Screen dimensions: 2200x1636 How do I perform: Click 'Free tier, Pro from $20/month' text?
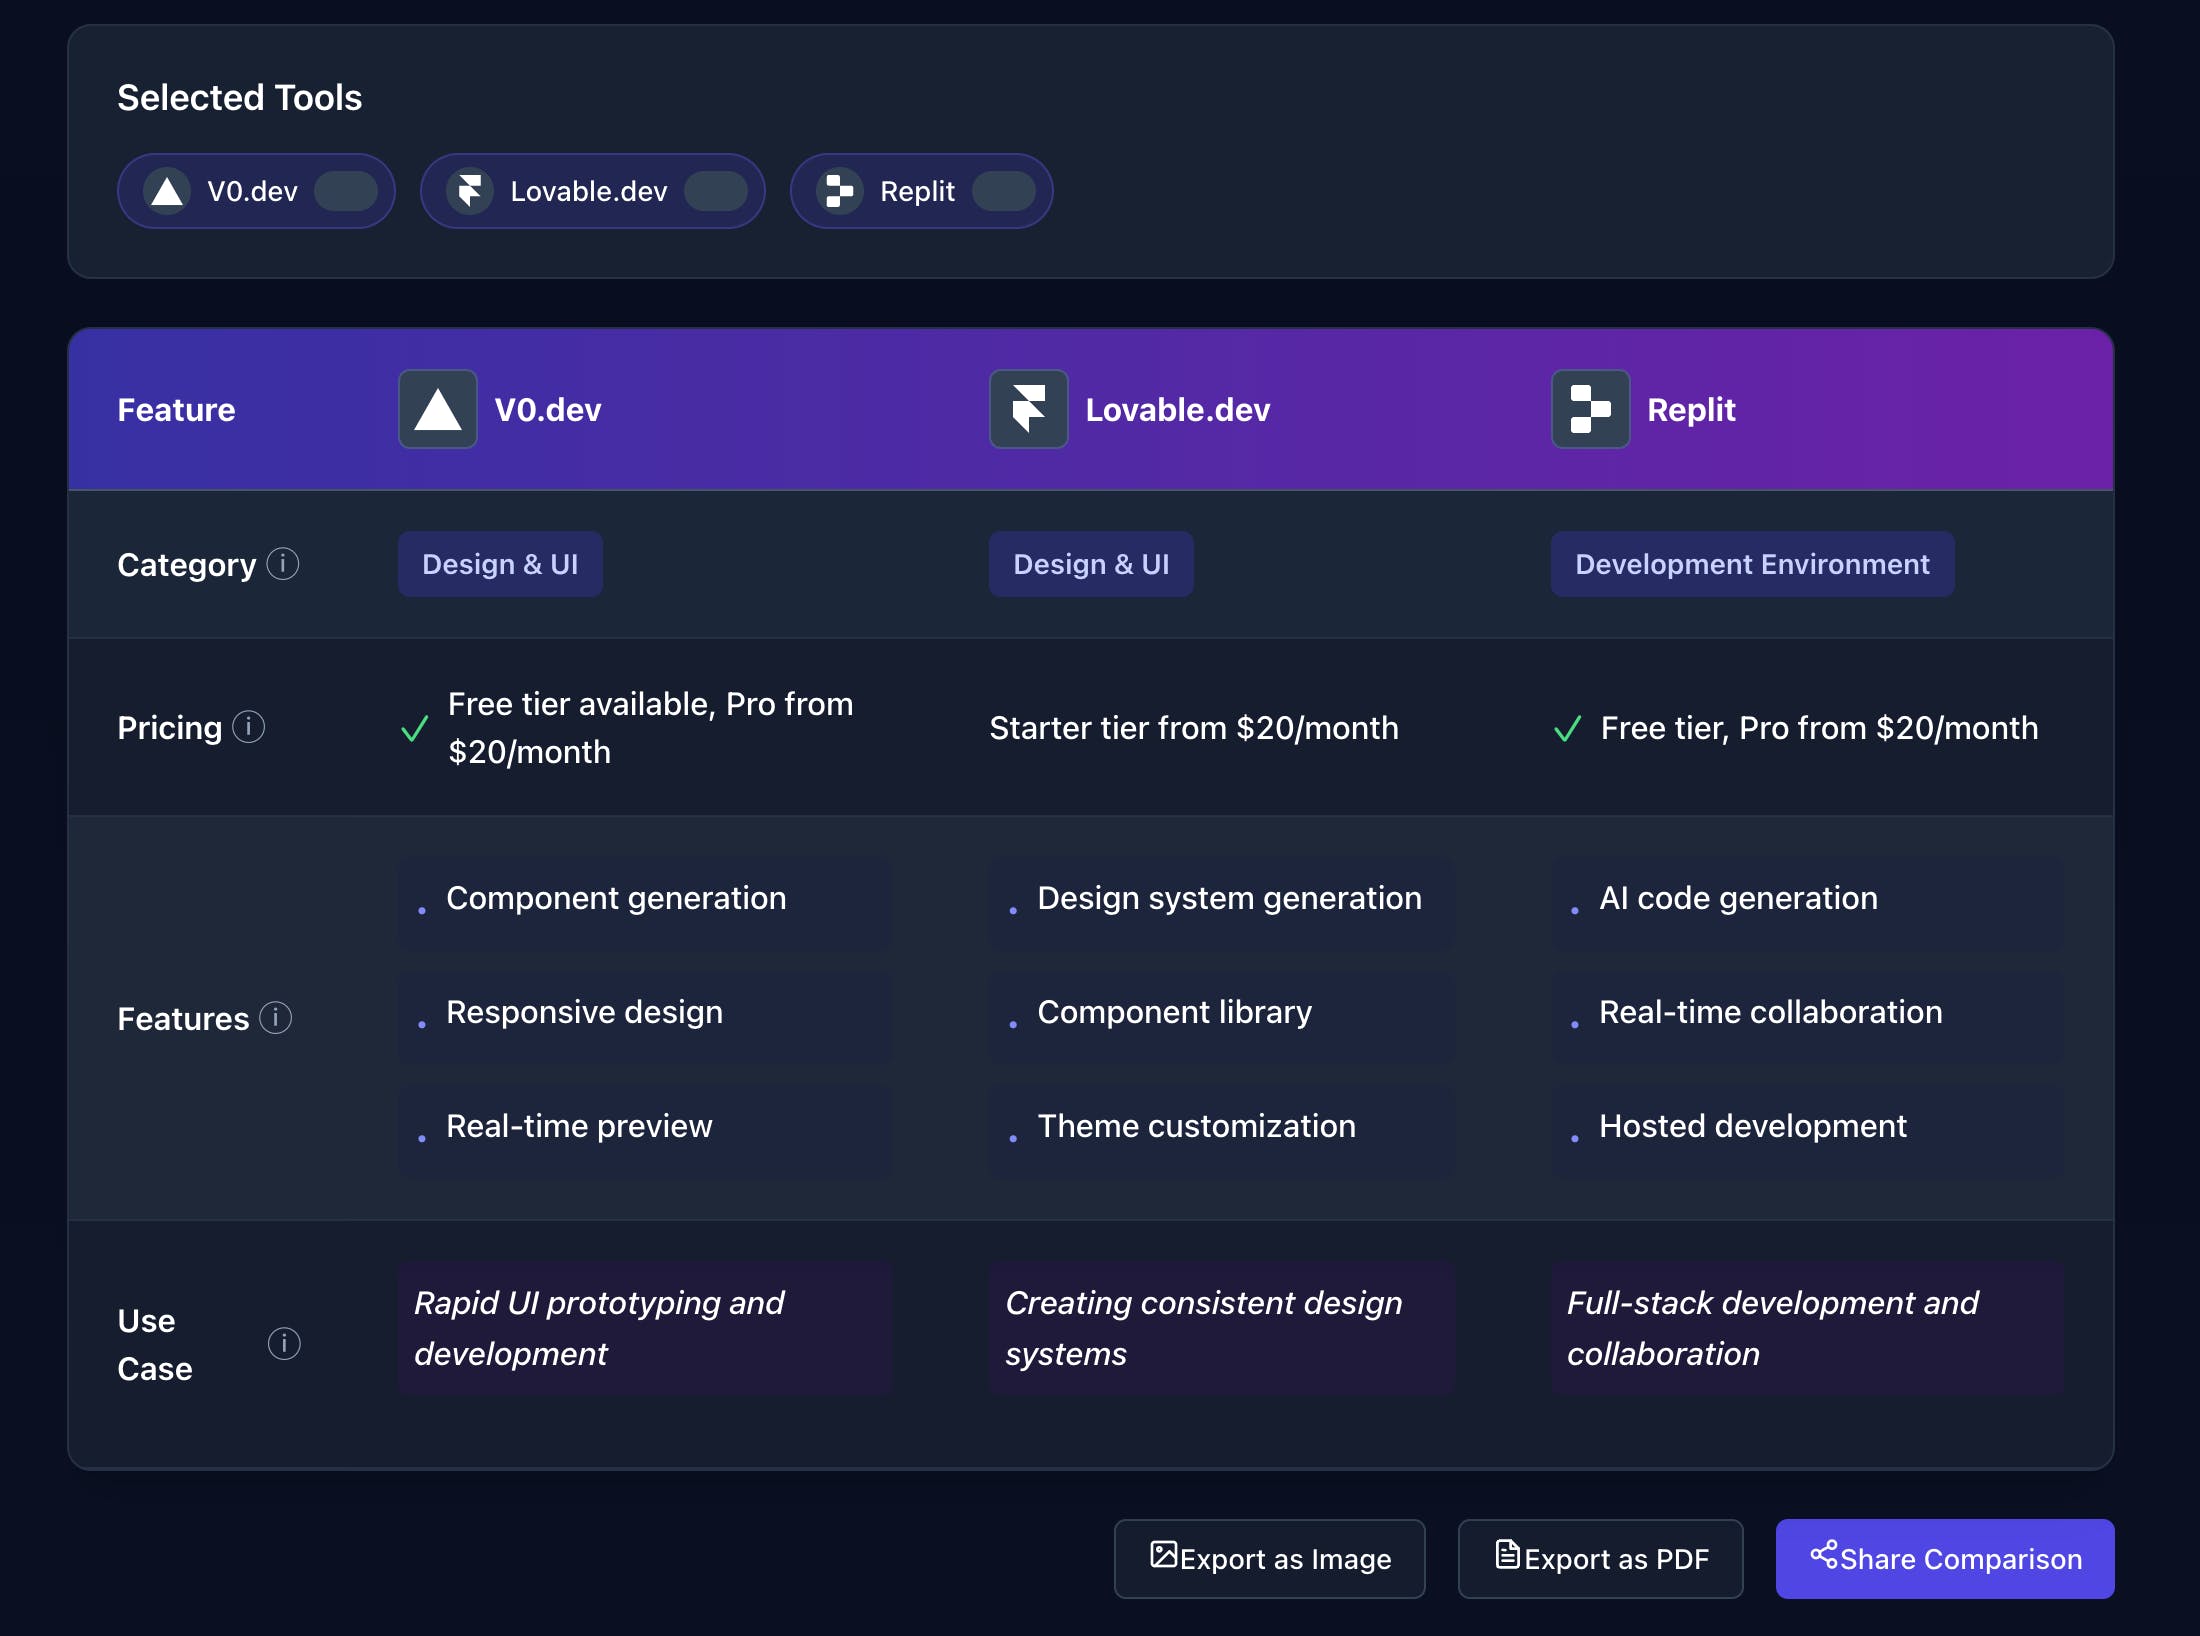[x=1819, y=728]
